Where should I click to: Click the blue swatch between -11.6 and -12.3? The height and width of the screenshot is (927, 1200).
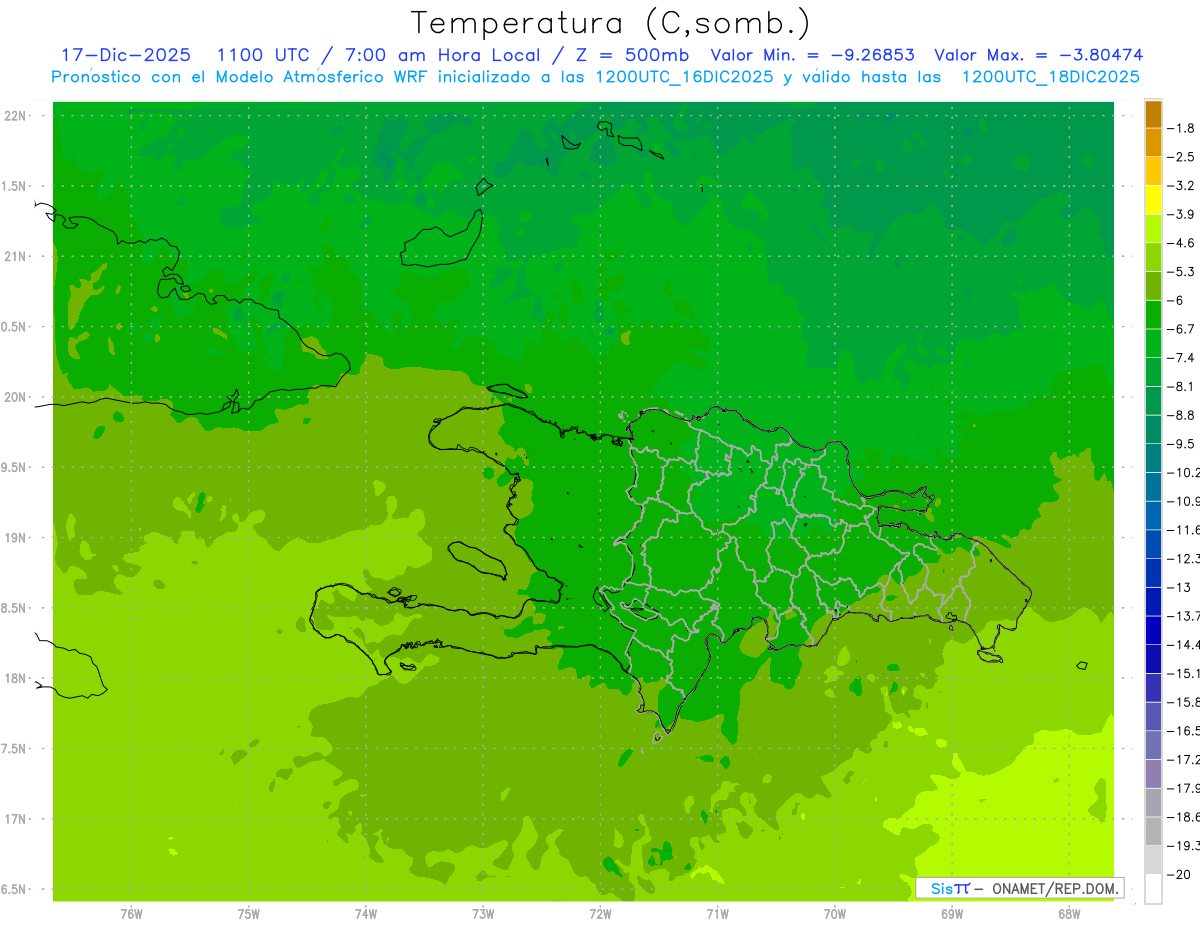1153,544
